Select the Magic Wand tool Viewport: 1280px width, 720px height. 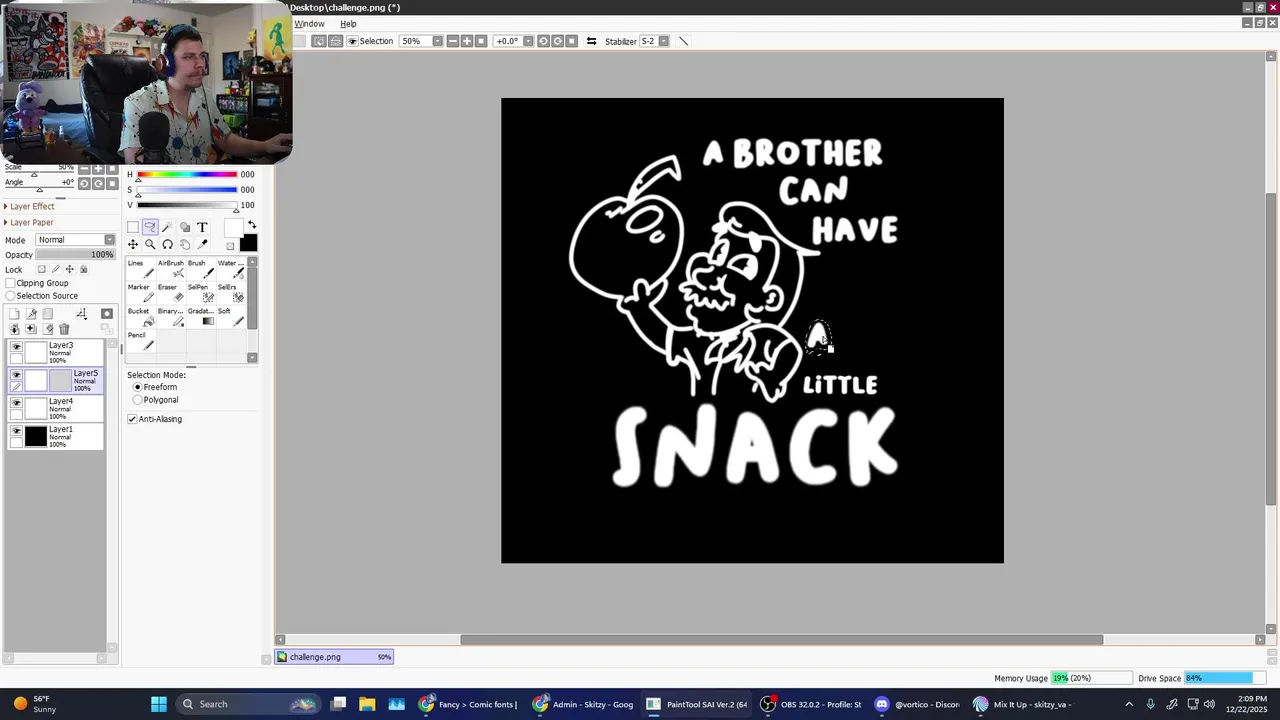coord(167,227)
